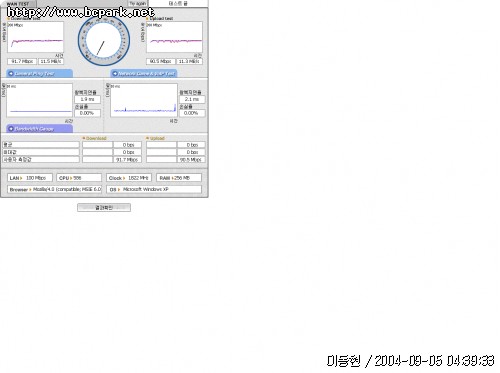The image size is (500, 373).
Task: Click the CPU 586 info field
Action: (79, 178)
